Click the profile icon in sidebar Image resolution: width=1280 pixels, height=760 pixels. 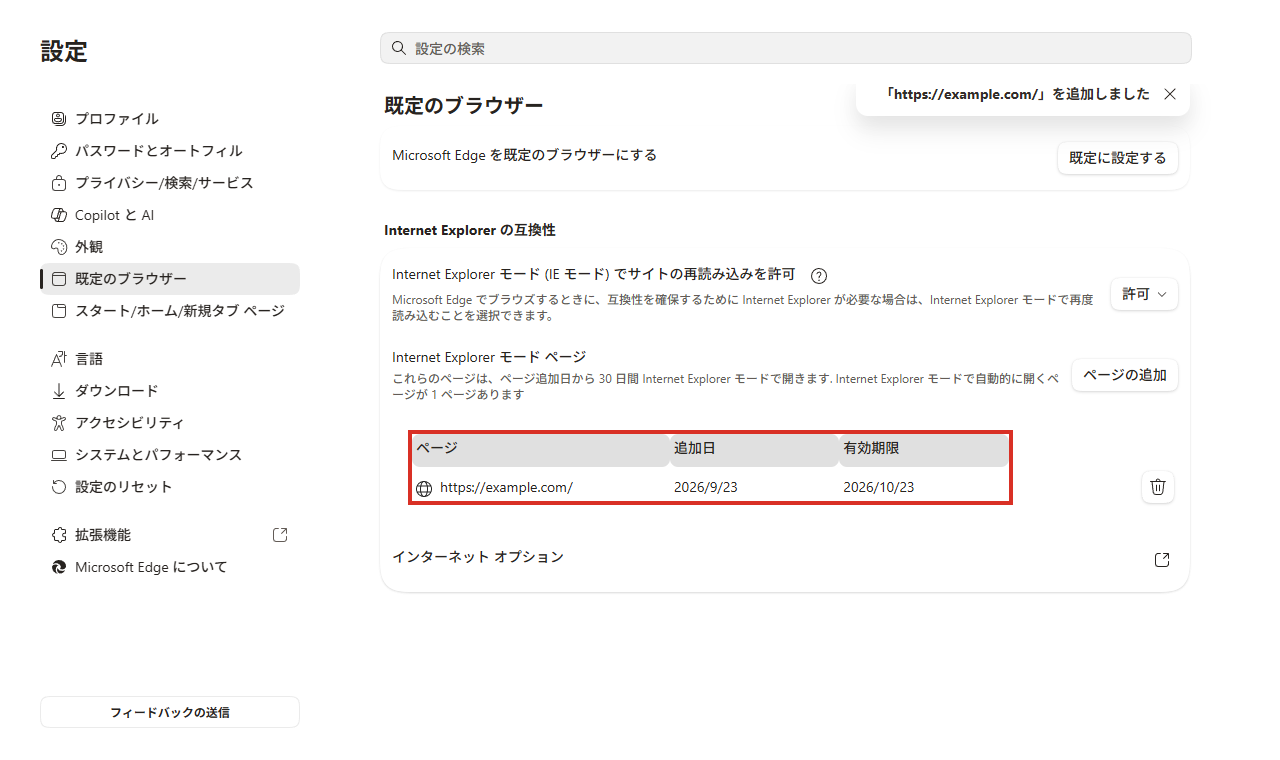(58, 118)
